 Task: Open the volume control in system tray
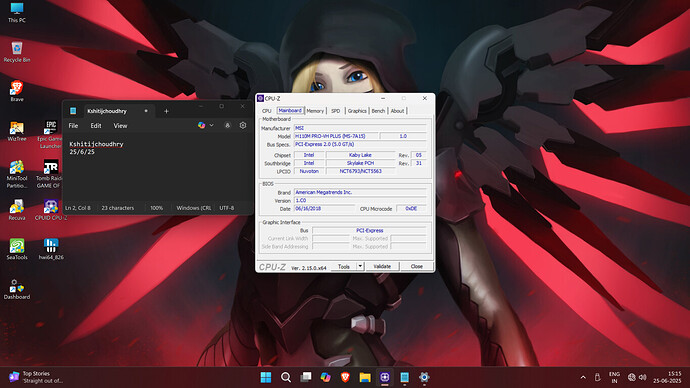tap(642, 377)
